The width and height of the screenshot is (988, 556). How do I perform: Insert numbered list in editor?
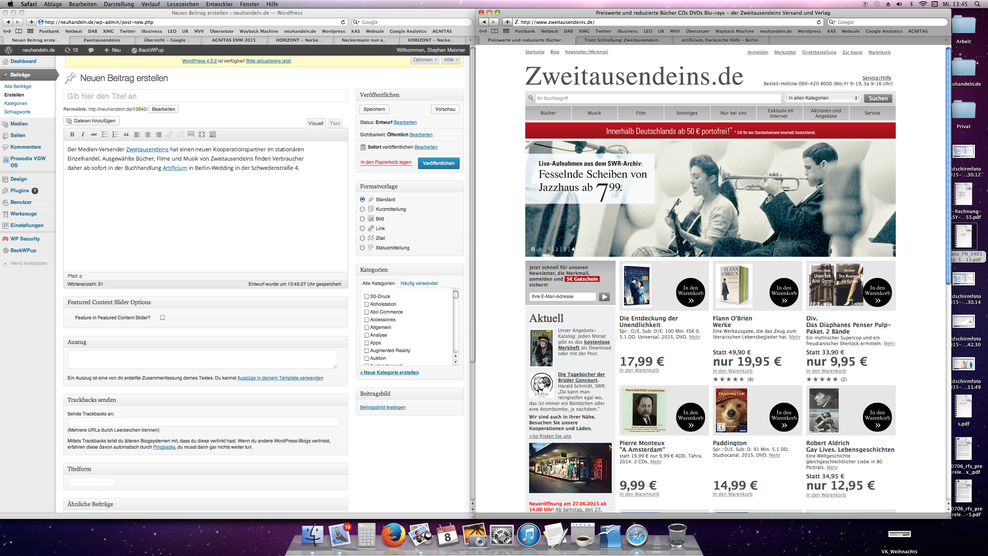point(115,134)
